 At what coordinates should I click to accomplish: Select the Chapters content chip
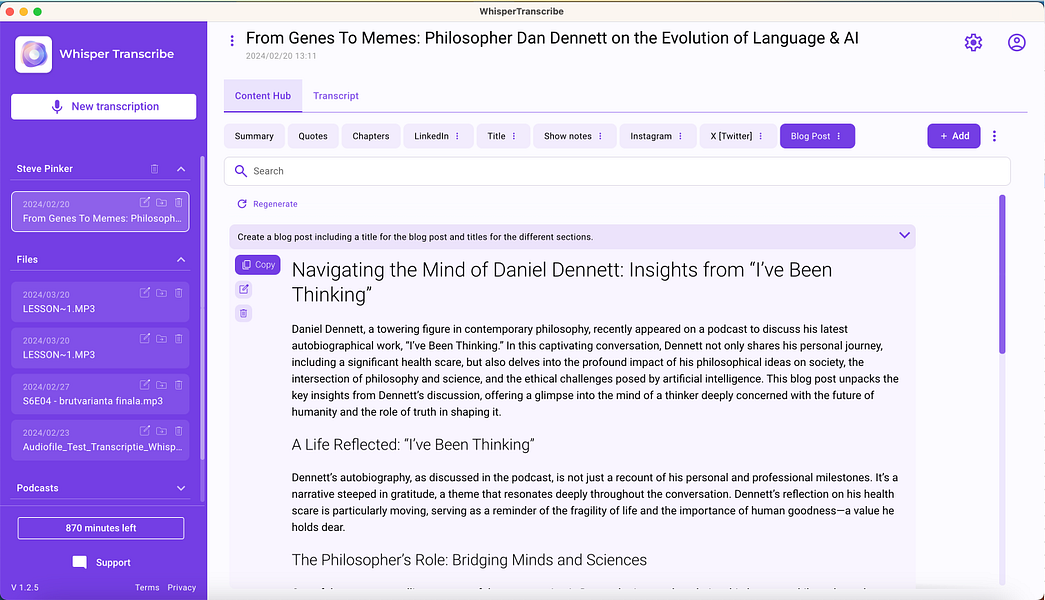pos(371,136)
